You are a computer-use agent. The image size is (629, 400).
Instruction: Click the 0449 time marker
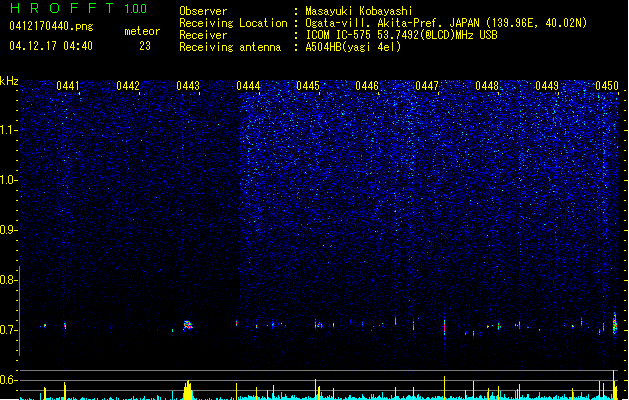point(547,86)
